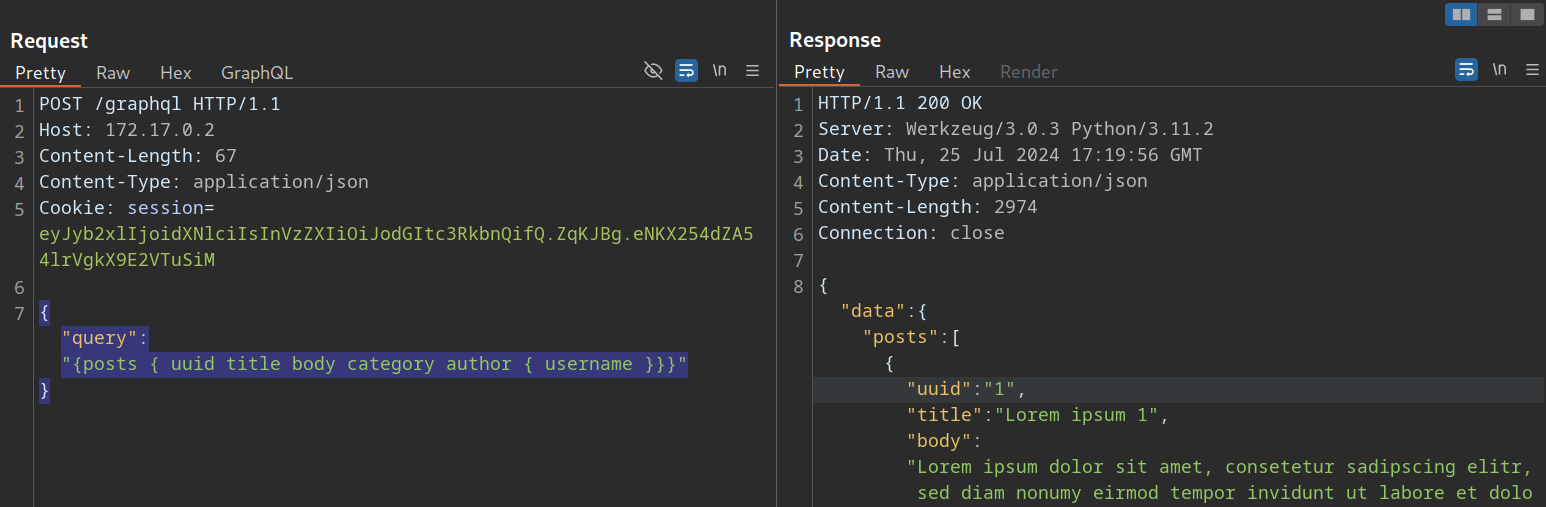Select combined single-pane layout icon

pos(1526,14)
